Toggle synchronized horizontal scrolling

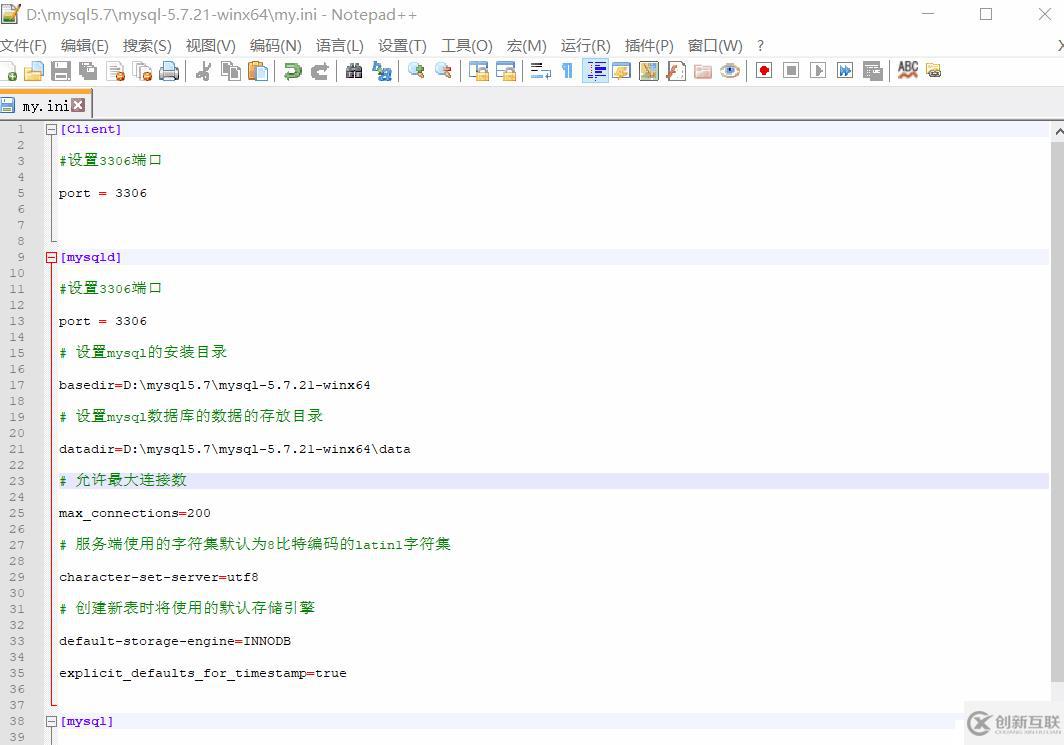tap(506, 71)
